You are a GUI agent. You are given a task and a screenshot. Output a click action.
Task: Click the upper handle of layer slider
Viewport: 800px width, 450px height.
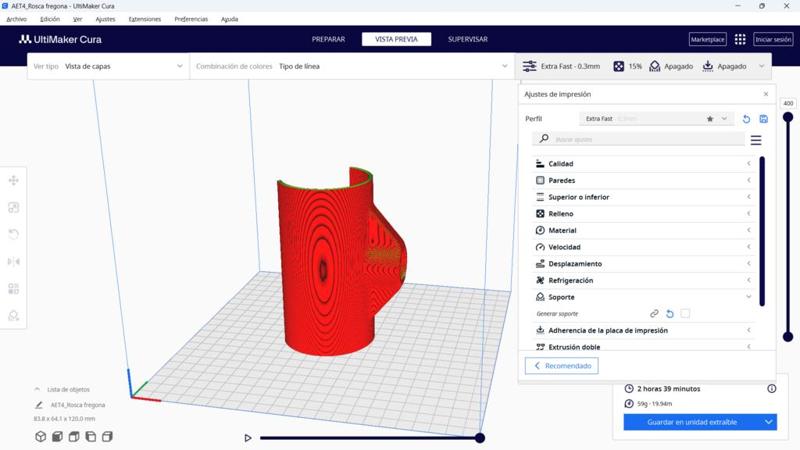pyautogui.click(x=788, y=117)
